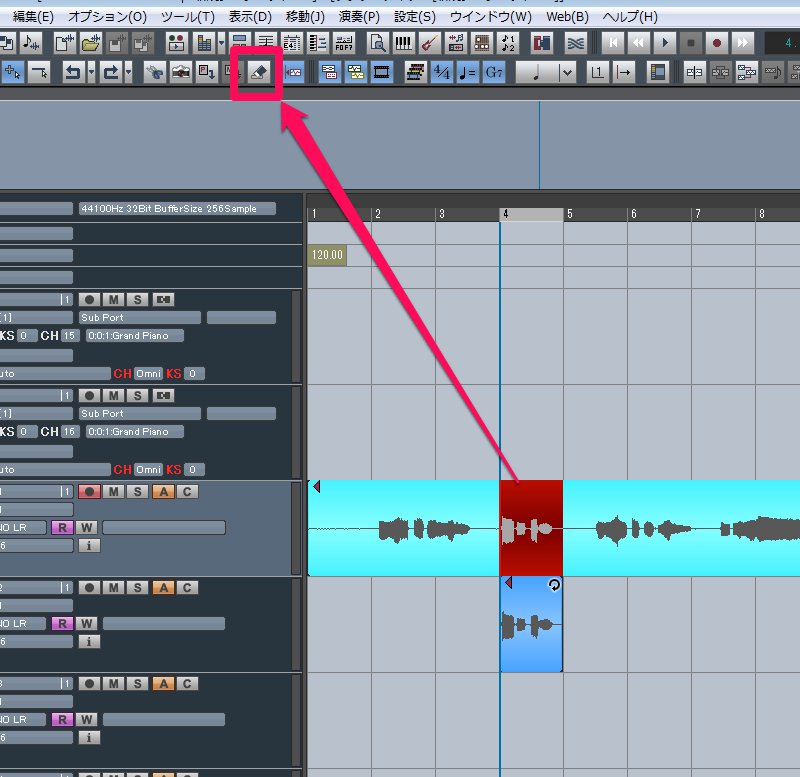Viewport: 800px width, 777px height.
Task: Open the print preview magnifier icon
Action: (x=377, y=43)
